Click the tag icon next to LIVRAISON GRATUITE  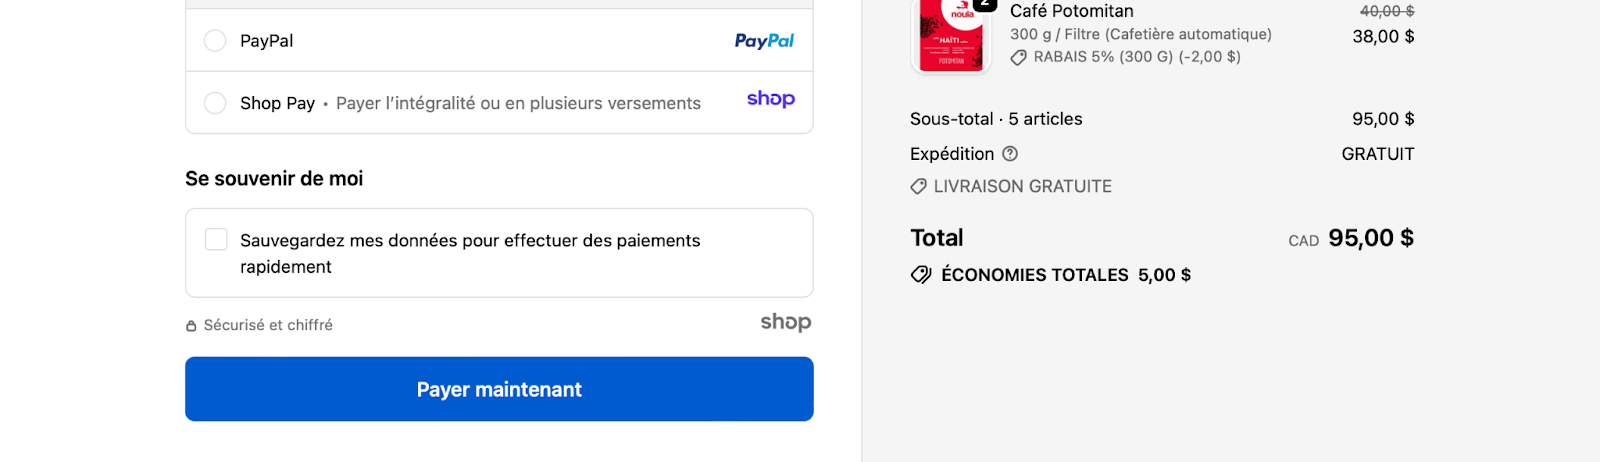pos(918,187)
